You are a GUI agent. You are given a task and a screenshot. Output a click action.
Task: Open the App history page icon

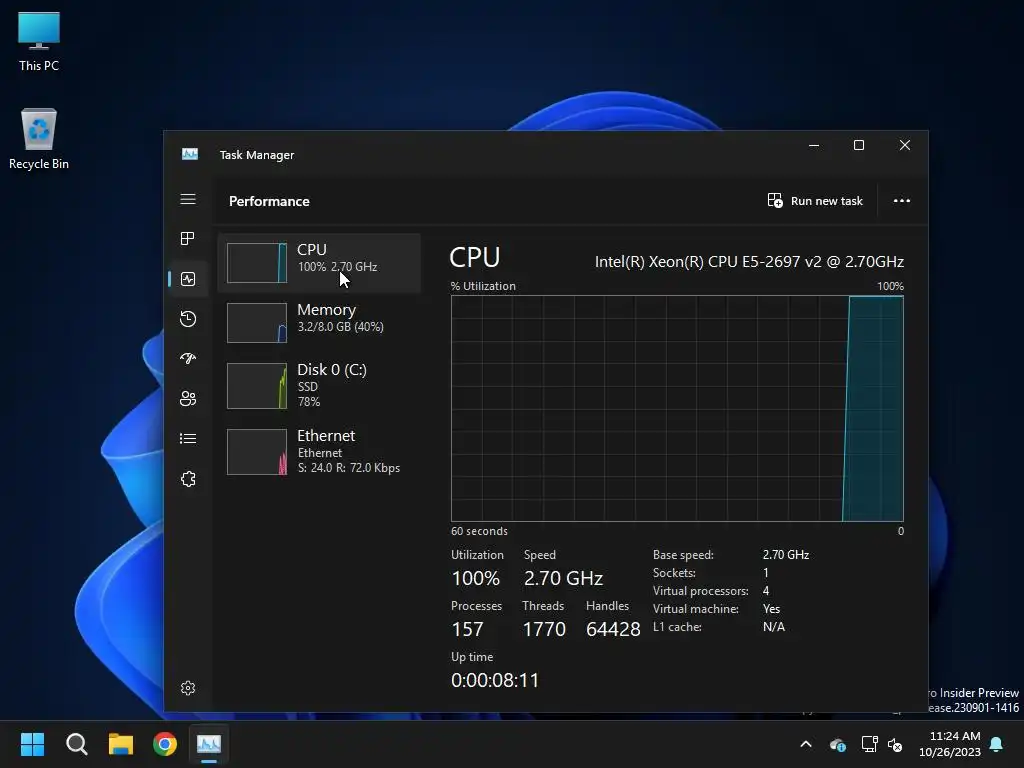click(x=188, y=319)
